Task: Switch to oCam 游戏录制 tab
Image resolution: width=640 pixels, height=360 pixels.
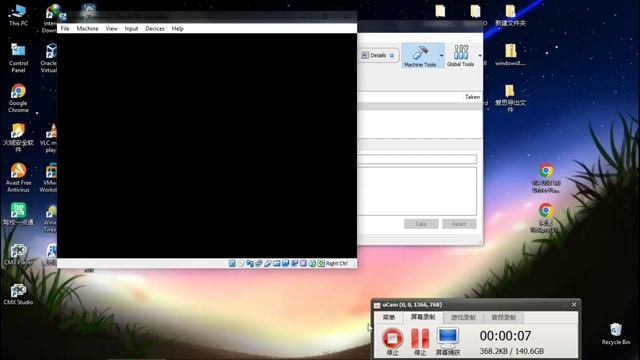Action: pyautogui.click(x=463, y=317)
